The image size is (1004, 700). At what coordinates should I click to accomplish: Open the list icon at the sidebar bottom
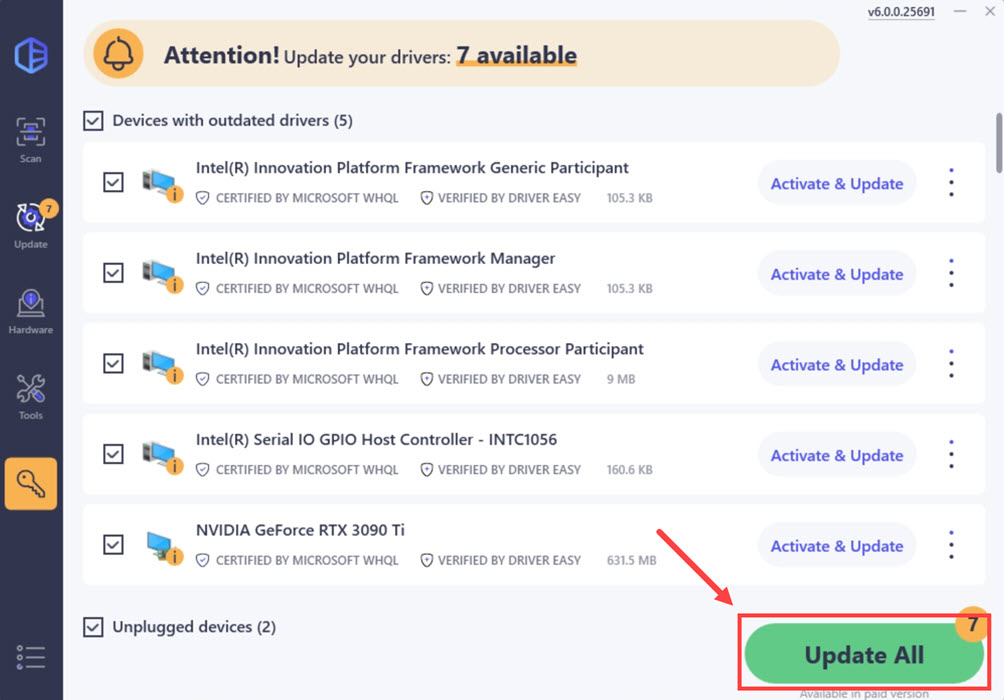pos(31,657)
